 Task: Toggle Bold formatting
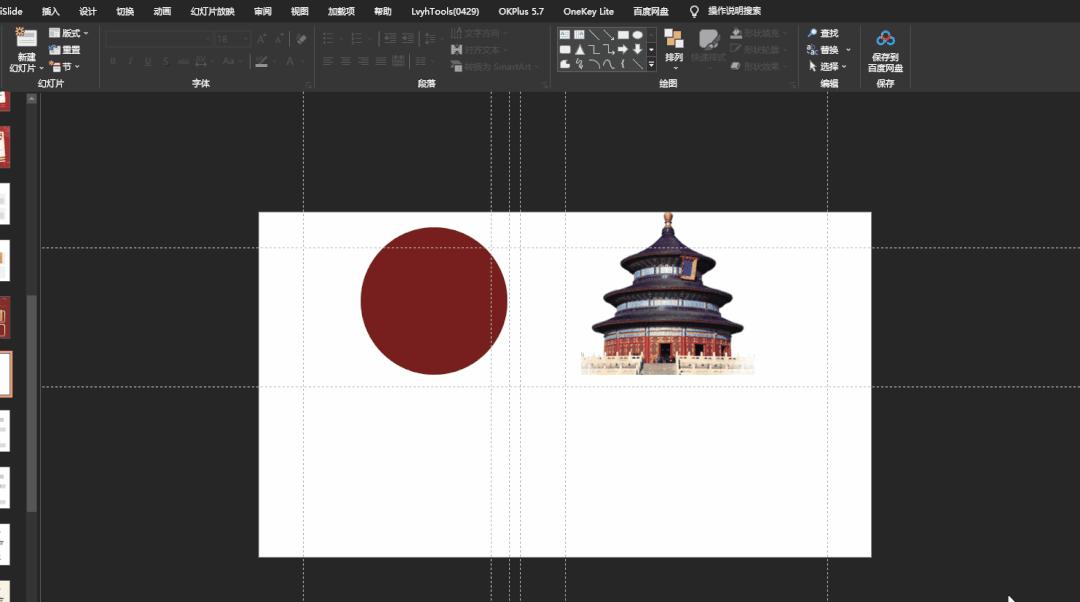113,61
